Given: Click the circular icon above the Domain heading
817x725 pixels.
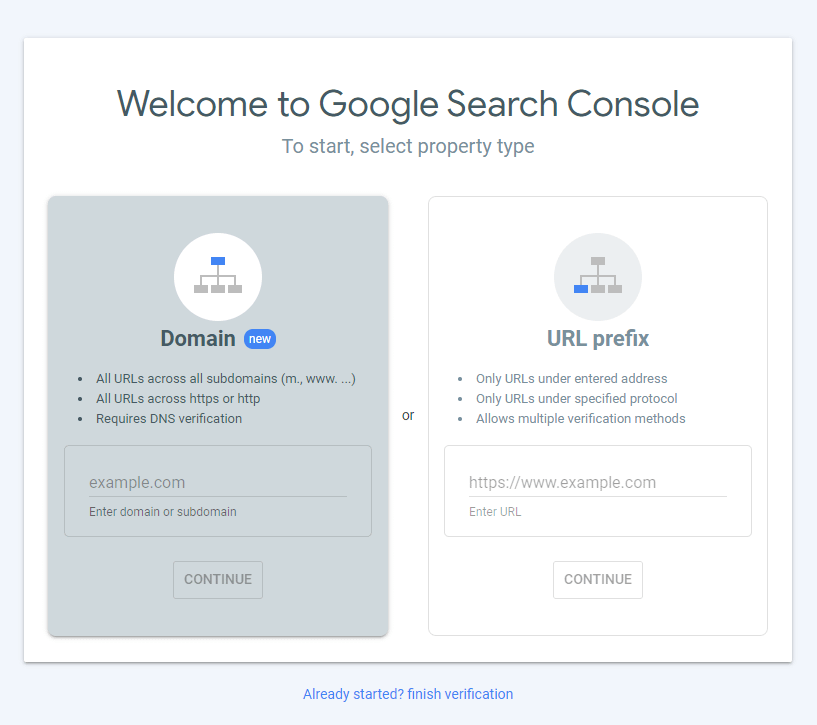Looking at the screenshot, I should (x=218, y=276).
